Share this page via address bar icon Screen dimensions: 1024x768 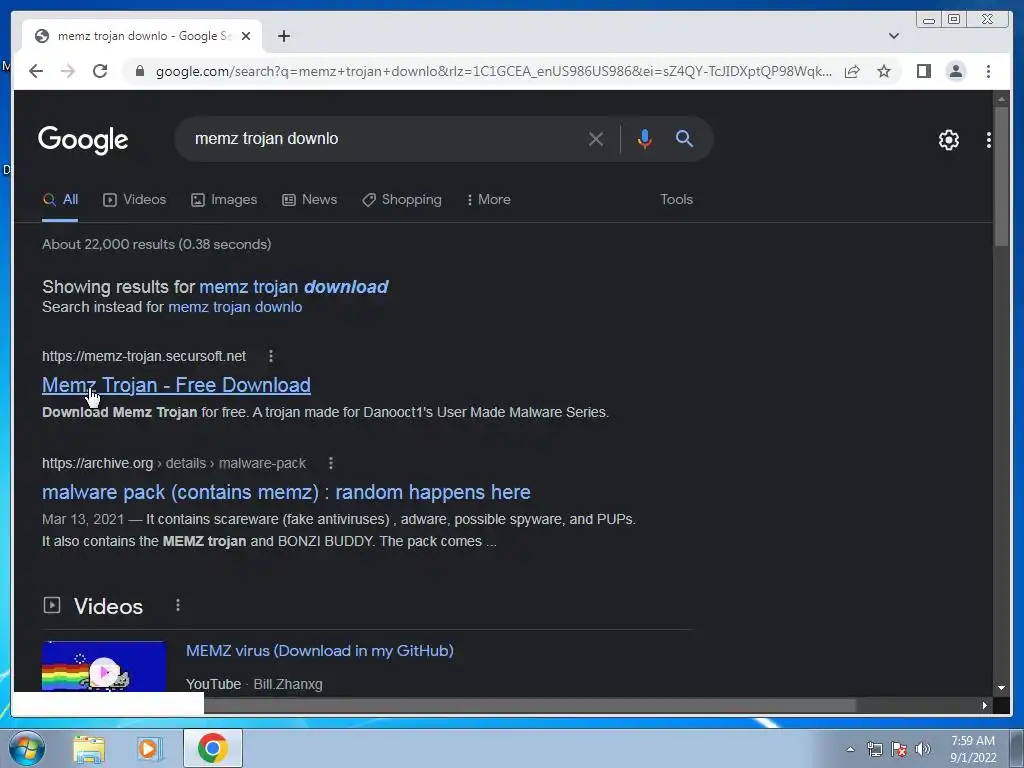pos(852,71)
